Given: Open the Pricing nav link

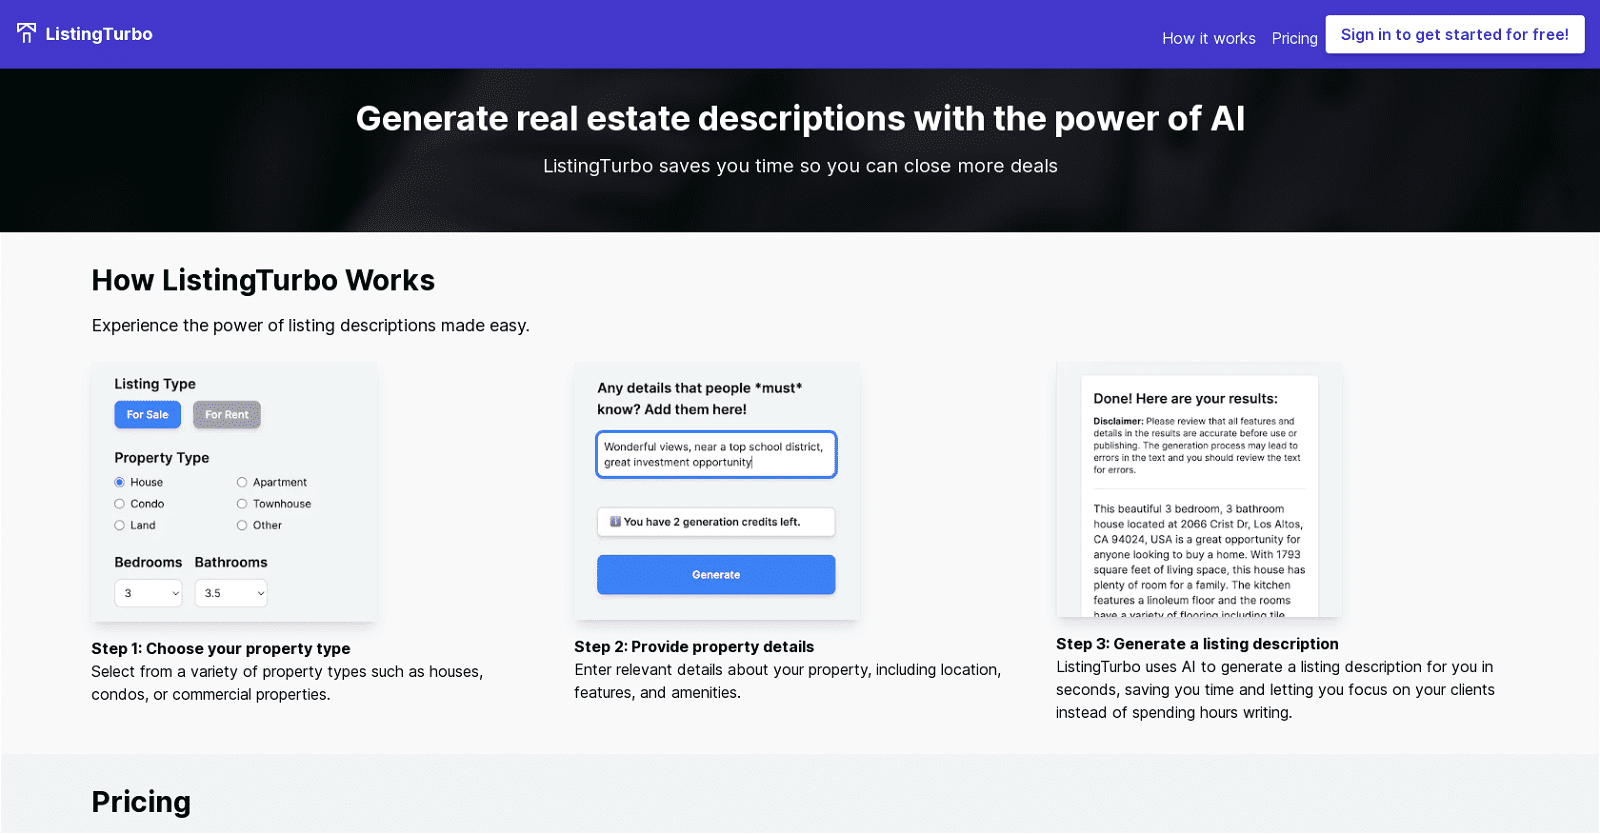Looking at the screenshot, I should 1294,38.
